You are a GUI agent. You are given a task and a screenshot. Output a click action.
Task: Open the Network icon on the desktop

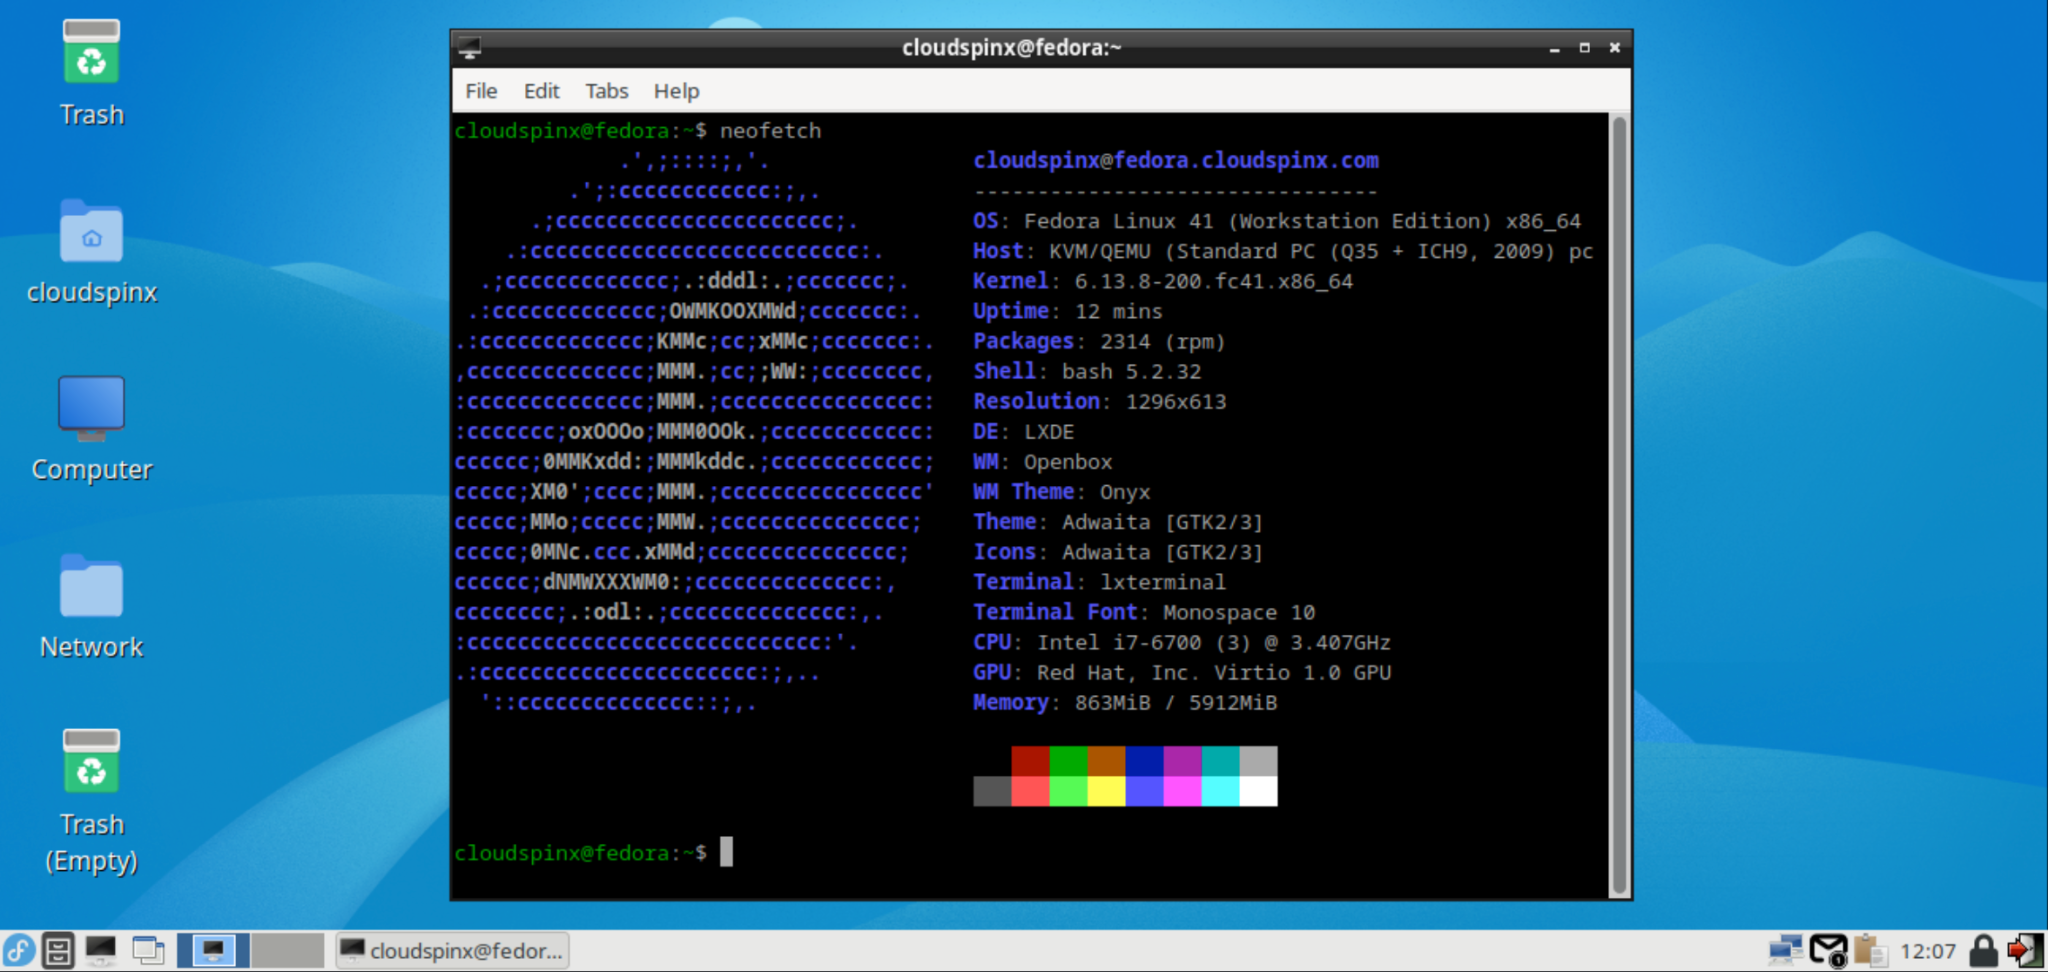tap(90, 587)
